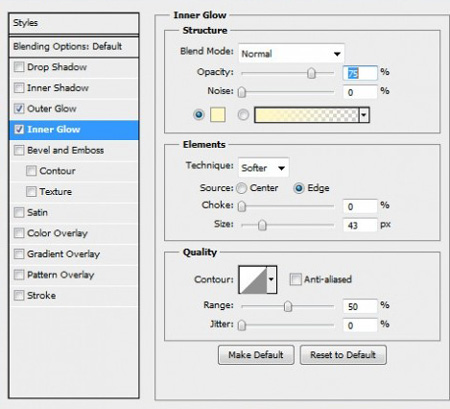Select Blending Options: Default
Image resolution: width=450 pixels, height=409 pixels.
[74, 47]
